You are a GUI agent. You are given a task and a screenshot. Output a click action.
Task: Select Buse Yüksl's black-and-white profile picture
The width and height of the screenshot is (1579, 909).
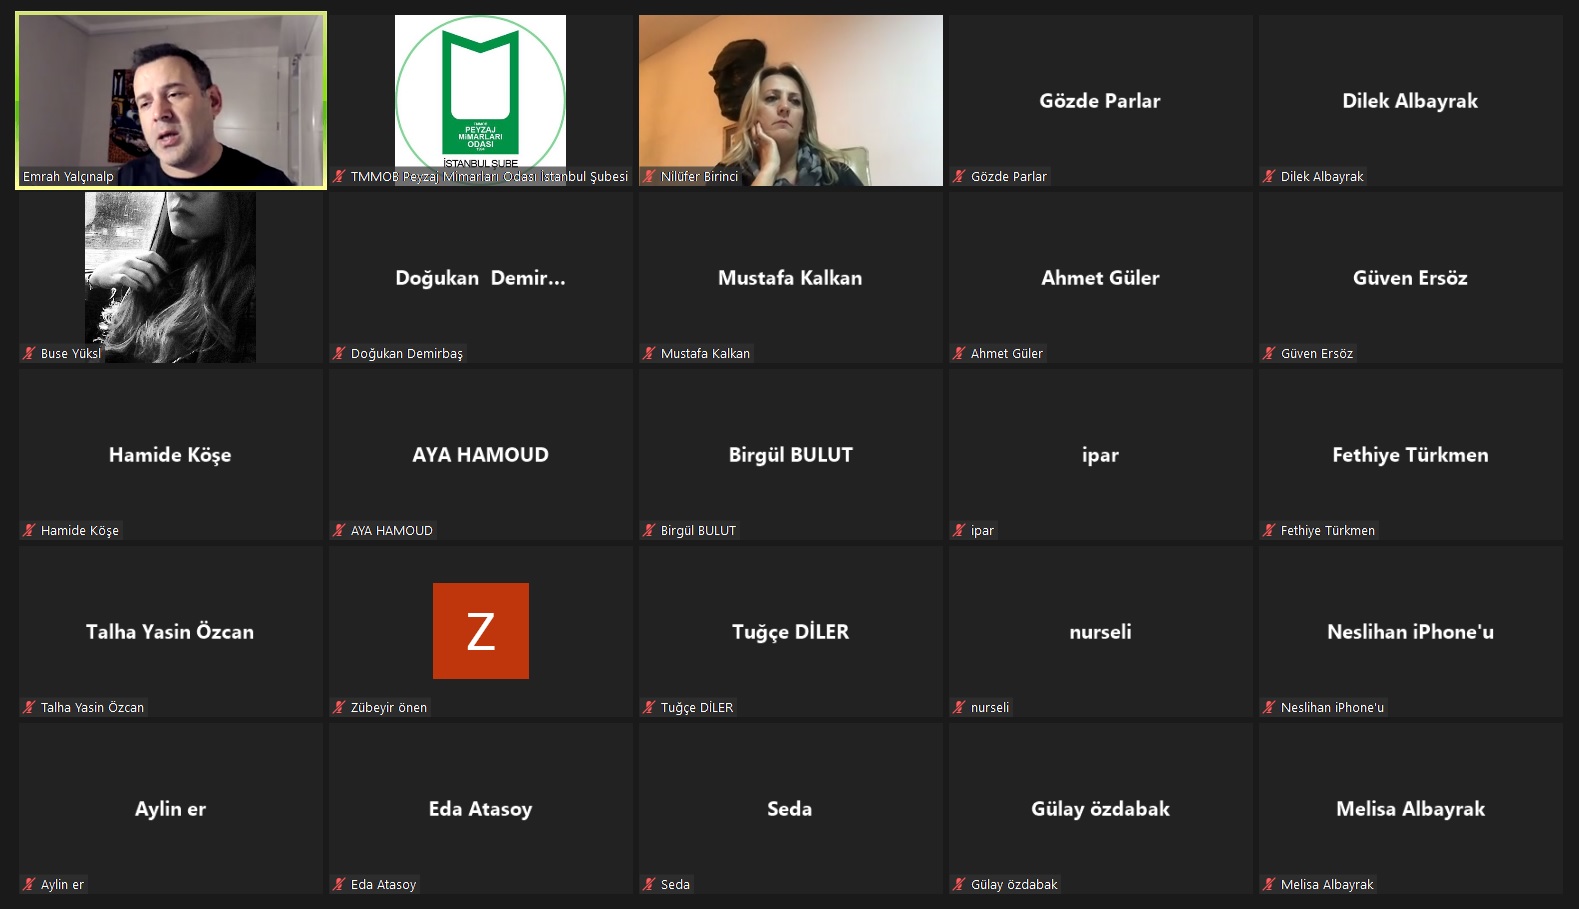click(x=170, y=277)
